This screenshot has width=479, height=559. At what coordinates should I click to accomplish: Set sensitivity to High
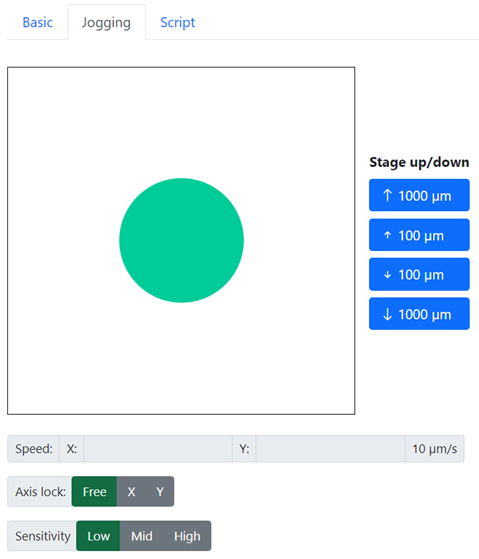(x=187, y=536)
